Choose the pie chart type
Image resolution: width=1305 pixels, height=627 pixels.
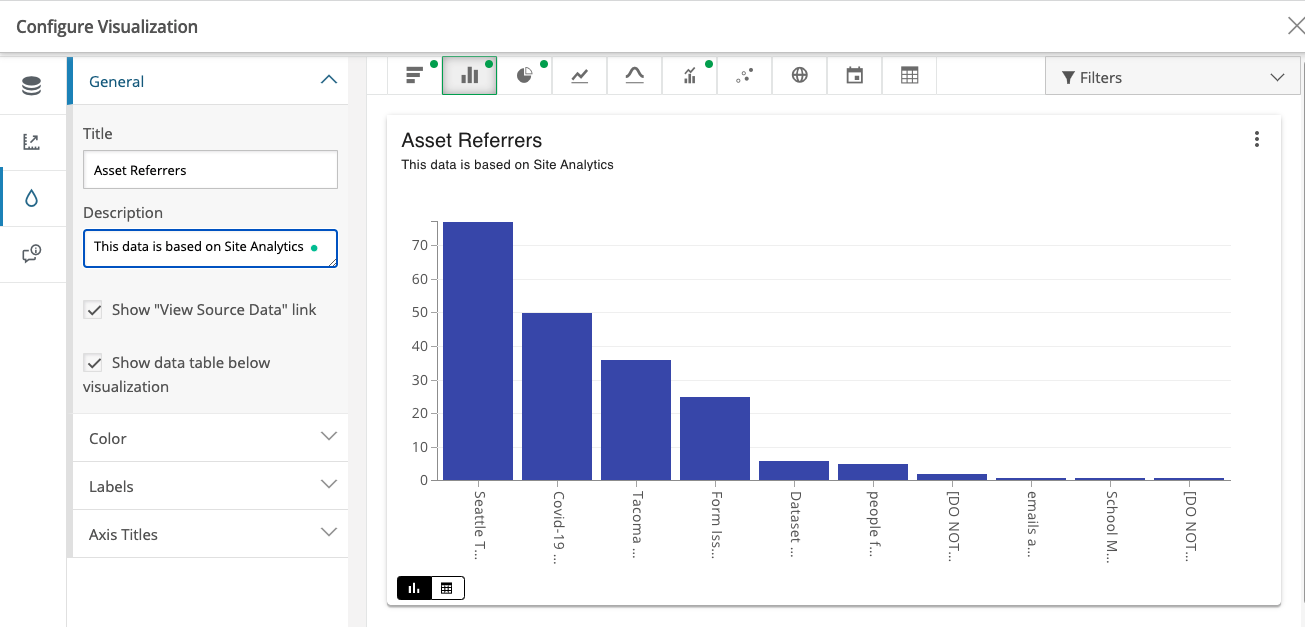(525, 75)
